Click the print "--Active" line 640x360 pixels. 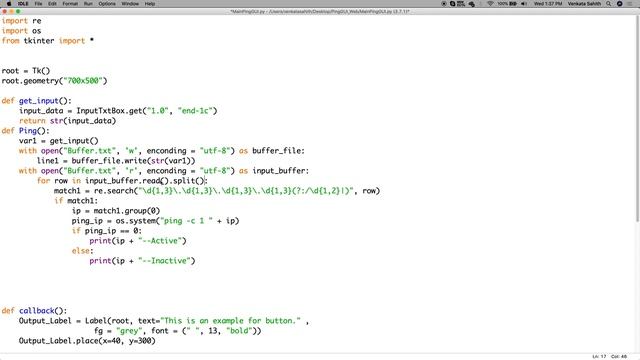(138, 241)
